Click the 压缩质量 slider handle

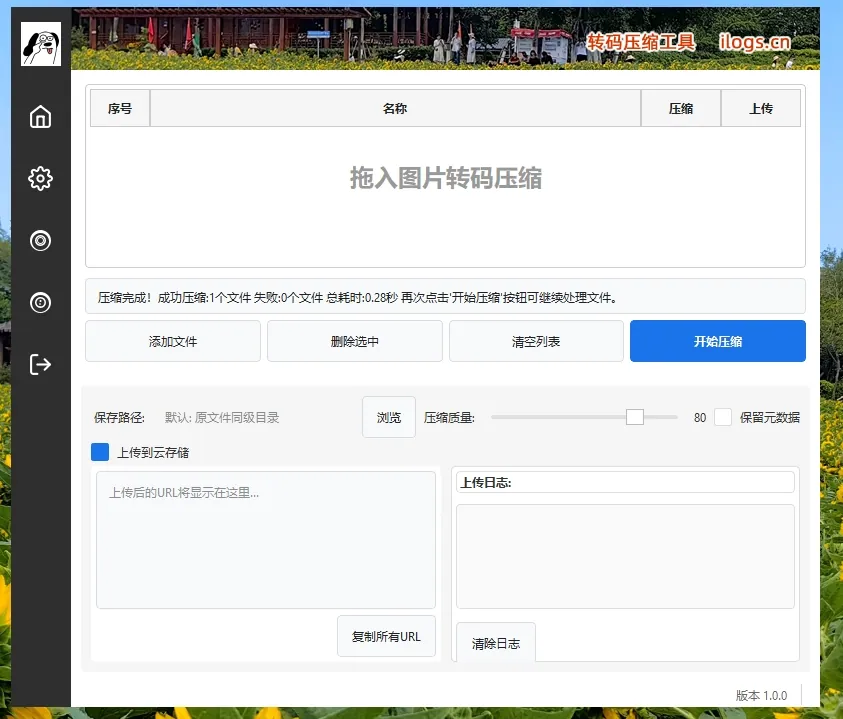pyautogui.click(x=634, y=417)
